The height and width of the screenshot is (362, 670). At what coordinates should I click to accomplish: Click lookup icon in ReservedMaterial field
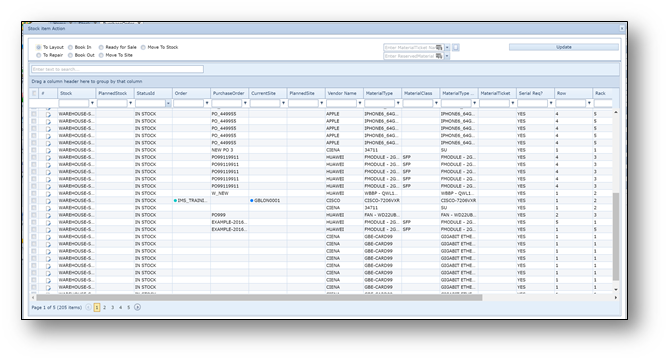tap(439, 56)
